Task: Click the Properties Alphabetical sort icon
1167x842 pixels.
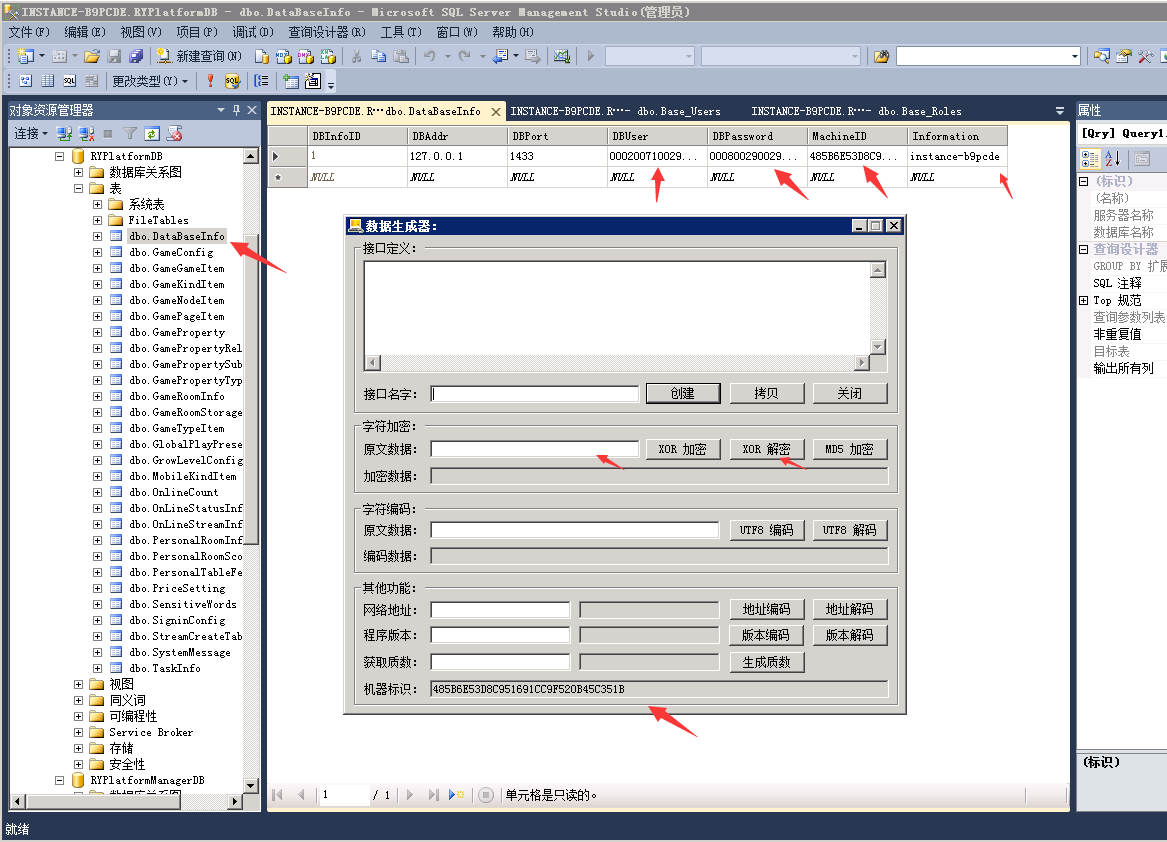Action: pos(1113,158)
